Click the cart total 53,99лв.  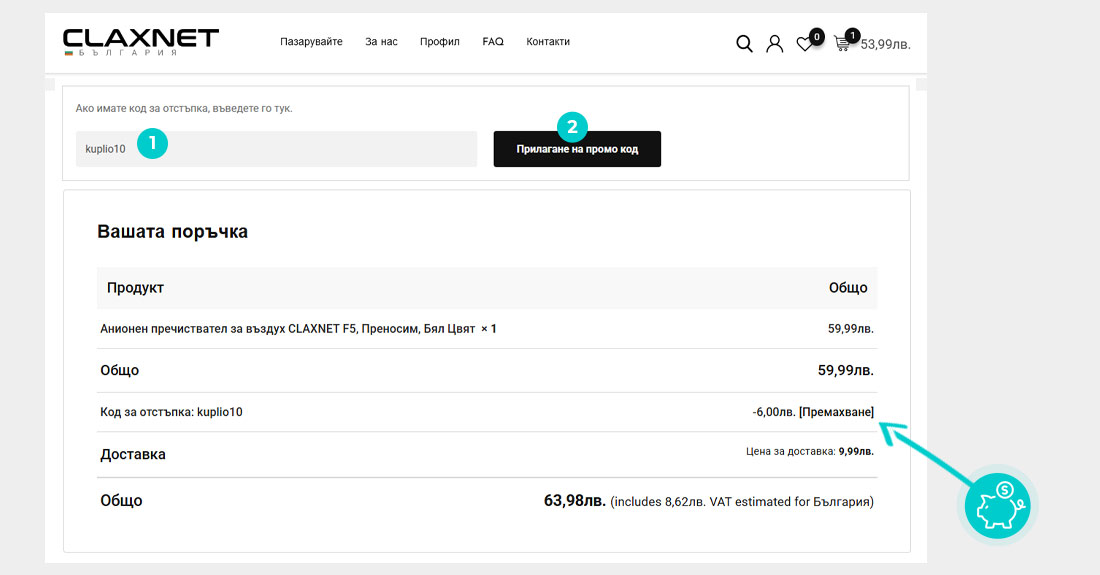pos(885,44)
